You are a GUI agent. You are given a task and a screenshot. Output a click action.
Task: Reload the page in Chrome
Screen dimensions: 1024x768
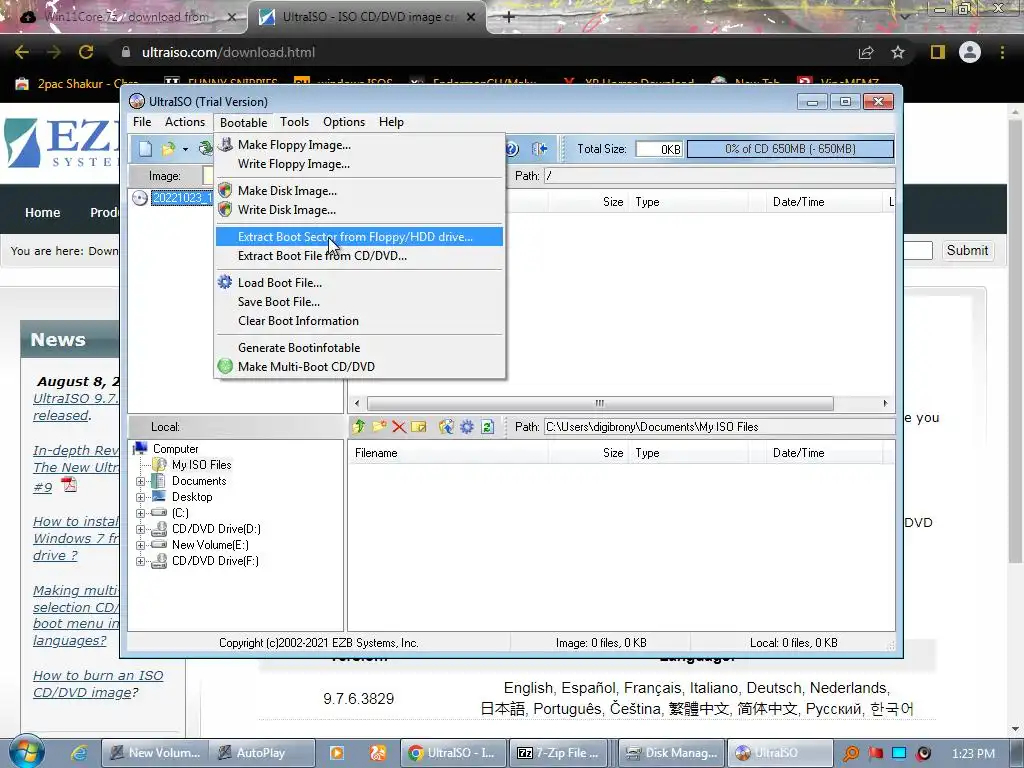tap(86, 52)
